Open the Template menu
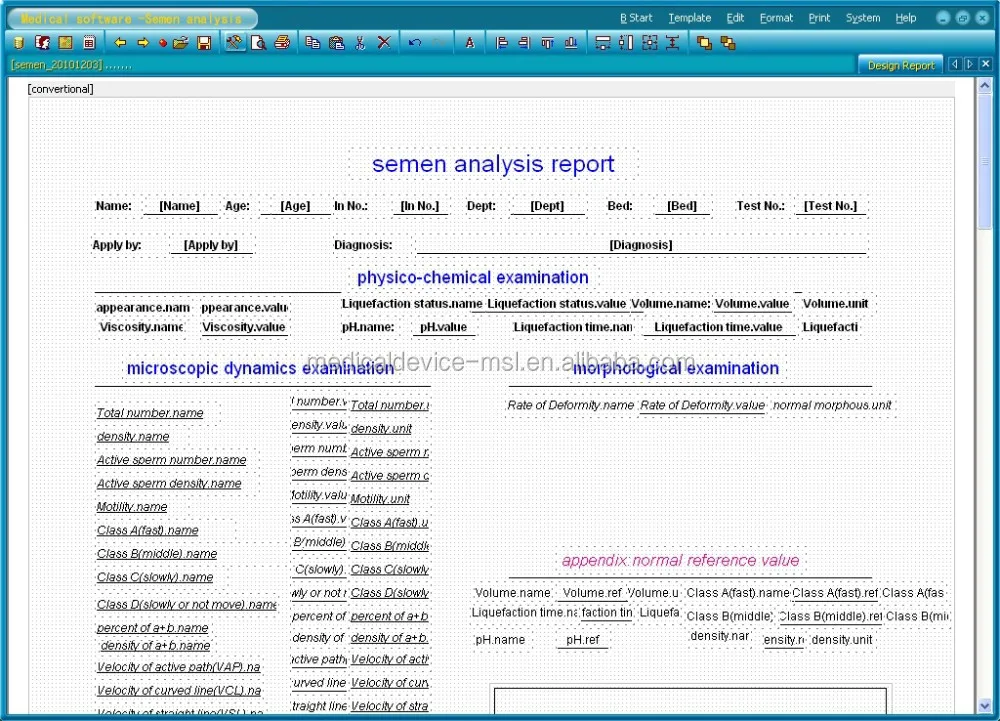Image resolution: width=1000 pixels, height=721 pixels. click(689, 18)
